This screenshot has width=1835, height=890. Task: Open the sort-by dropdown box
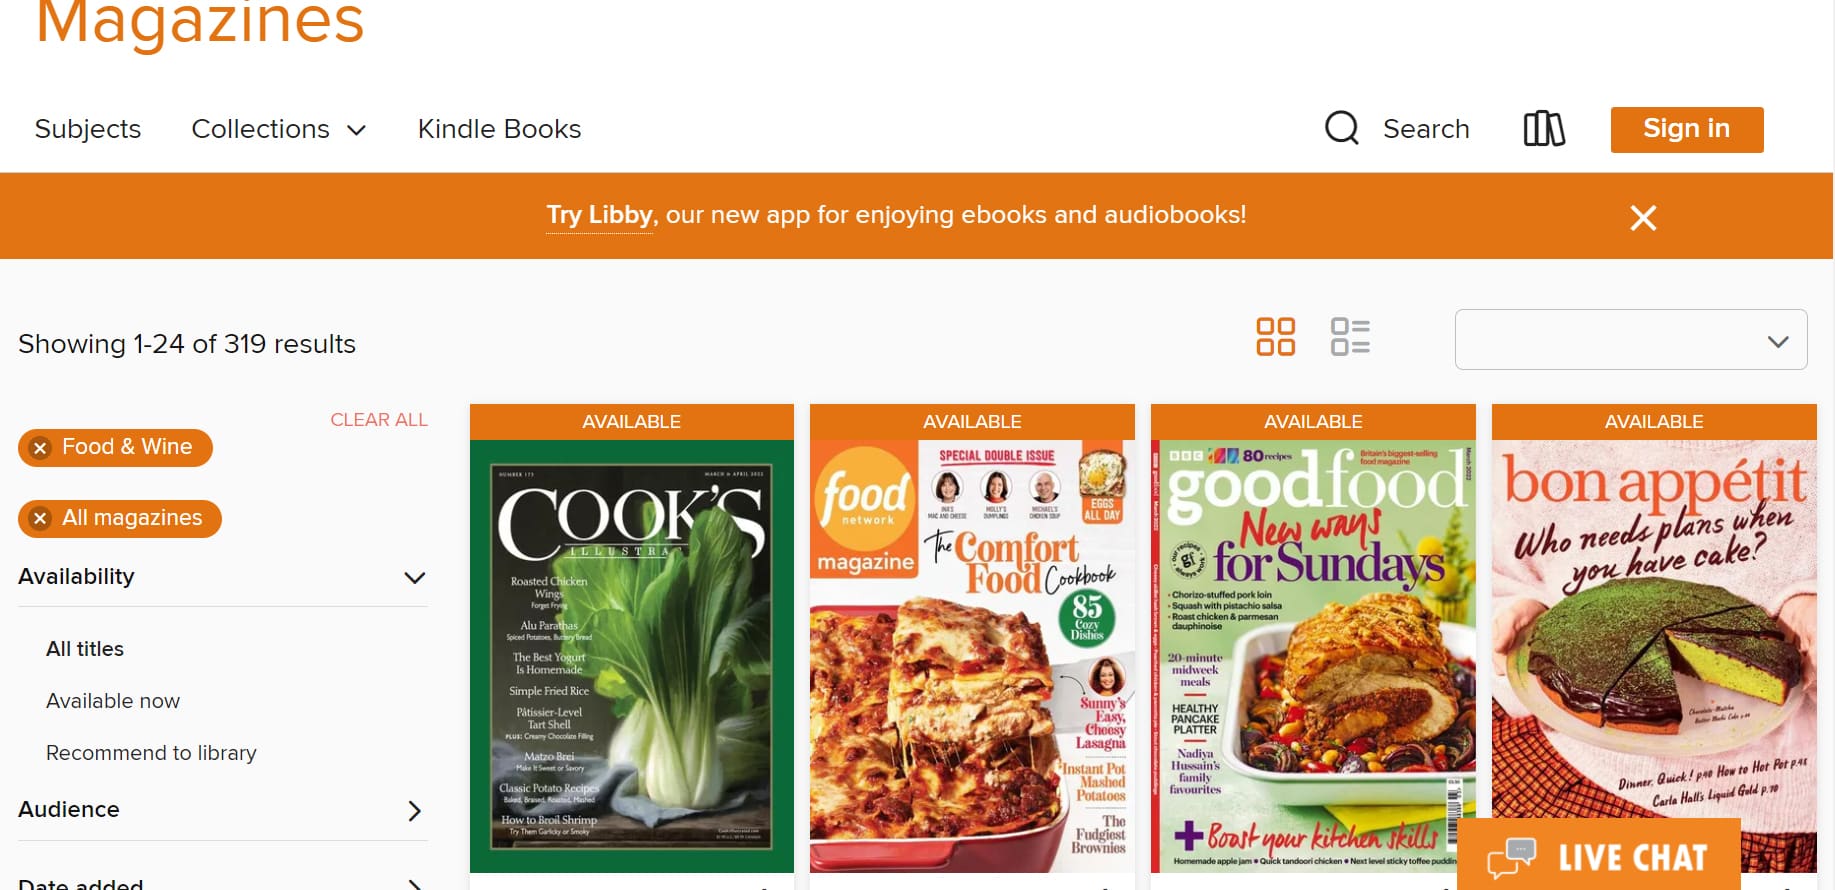tap(1630, 340)
